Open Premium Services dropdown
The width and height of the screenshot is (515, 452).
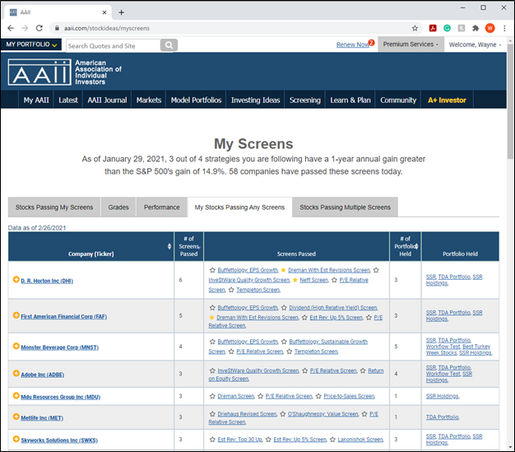click(x=410, y=44)
